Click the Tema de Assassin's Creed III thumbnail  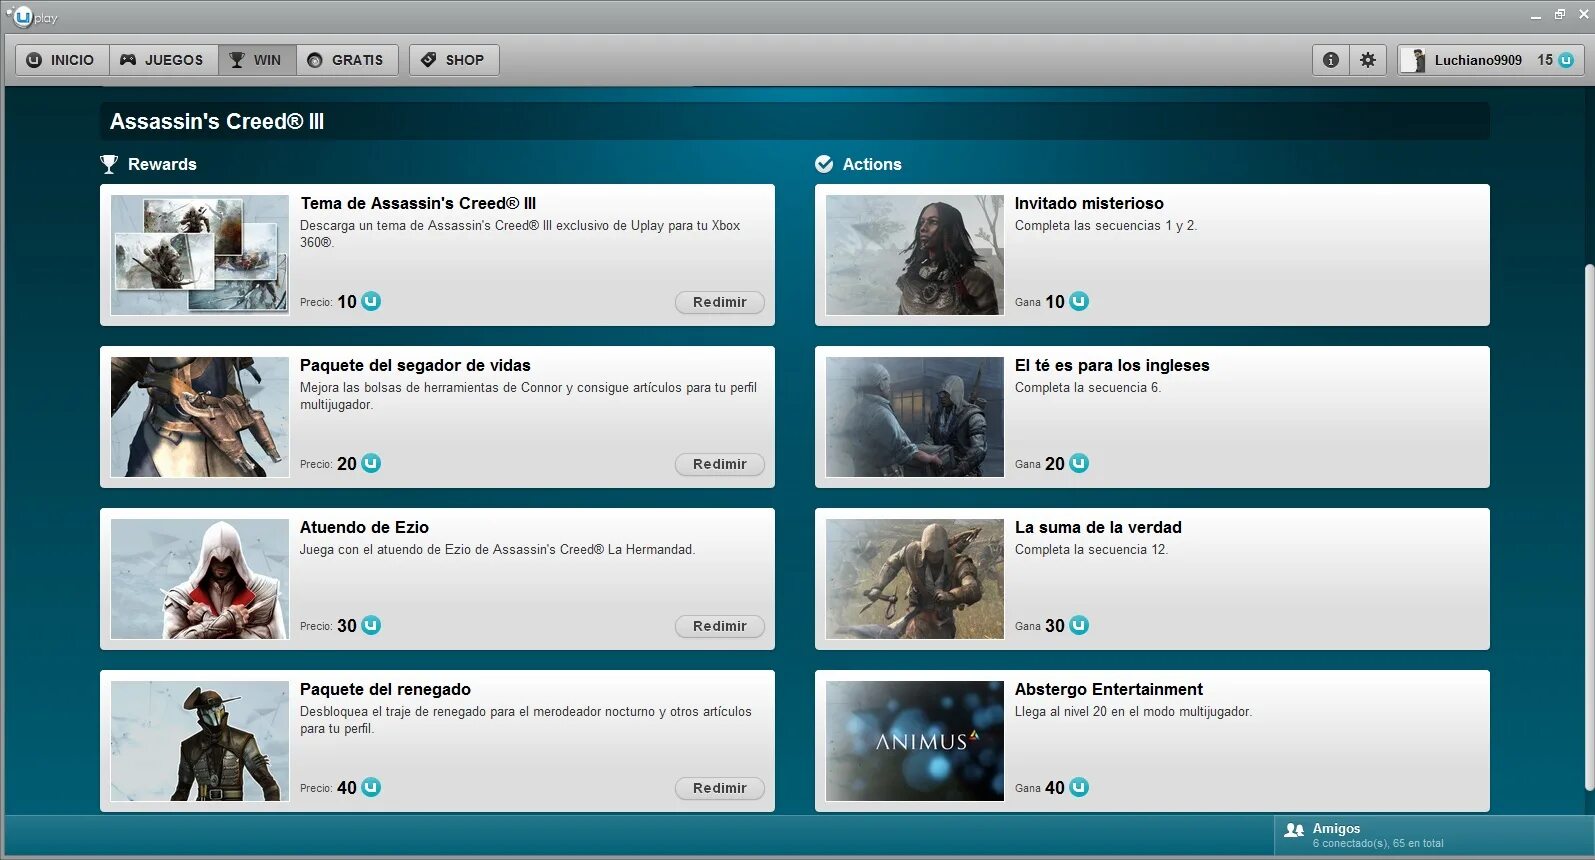click(x=200, y=255)
